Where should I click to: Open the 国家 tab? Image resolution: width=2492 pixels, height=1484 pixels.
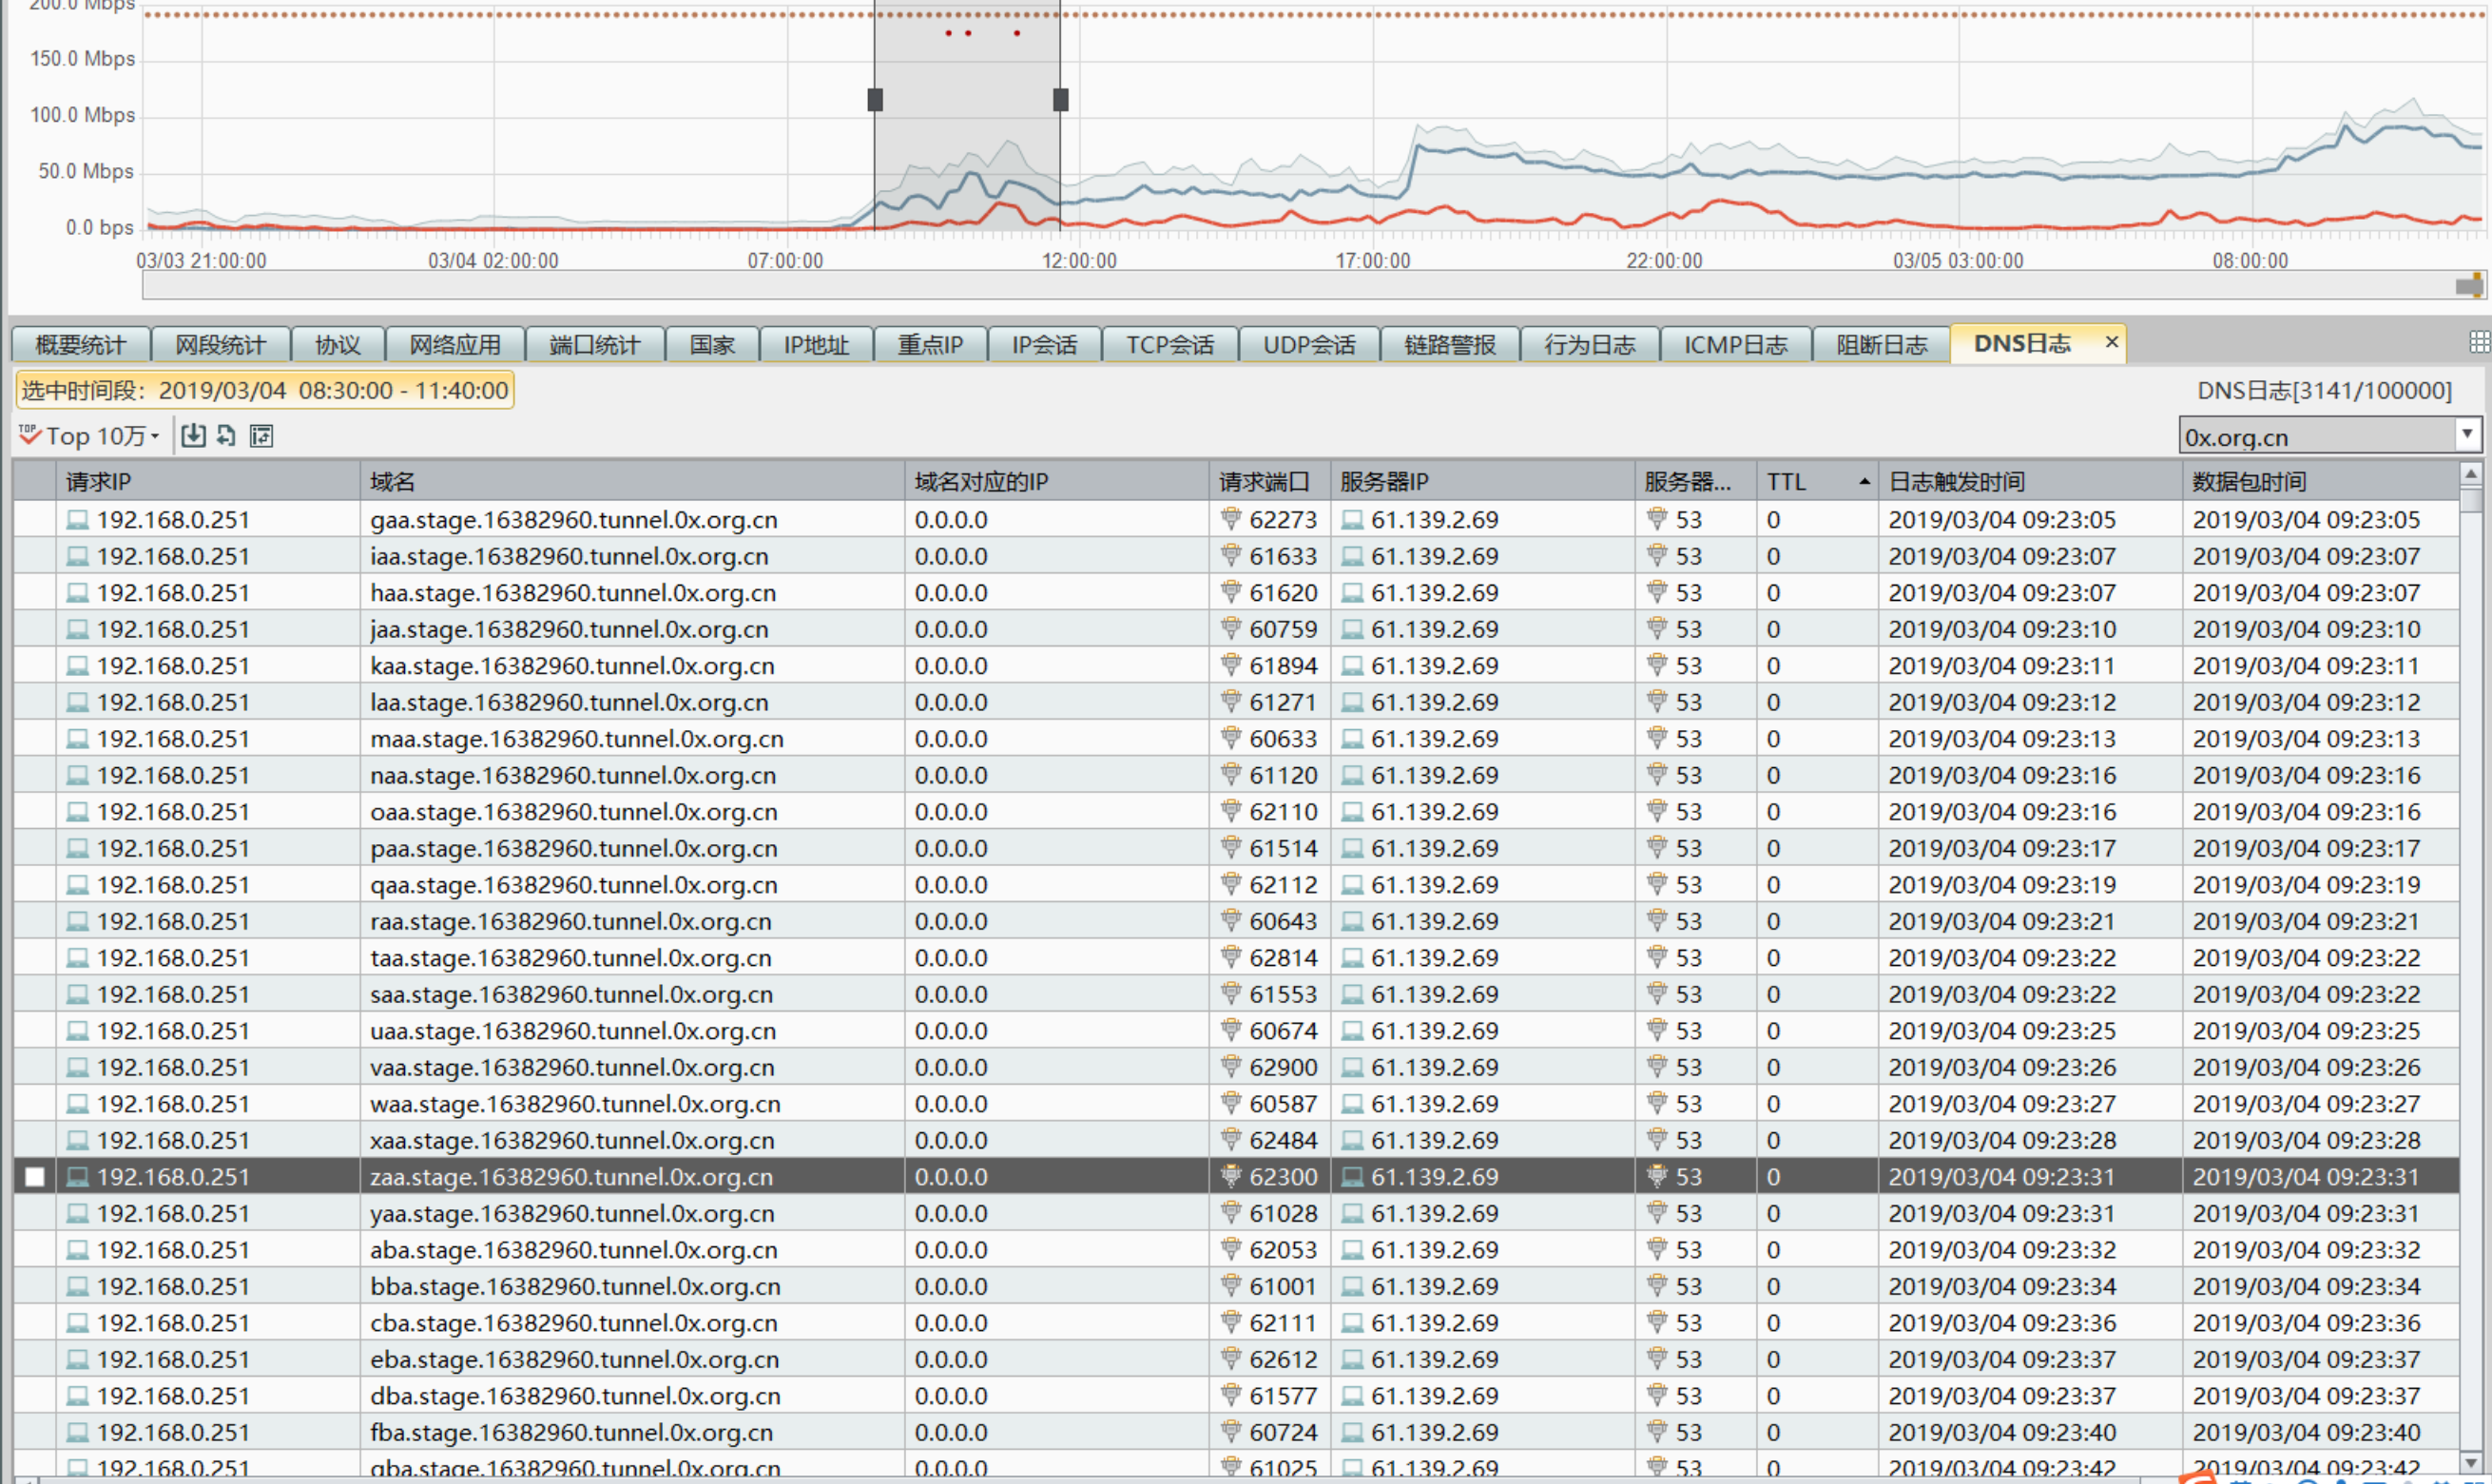pyautogui.click(x=712, y=345)
